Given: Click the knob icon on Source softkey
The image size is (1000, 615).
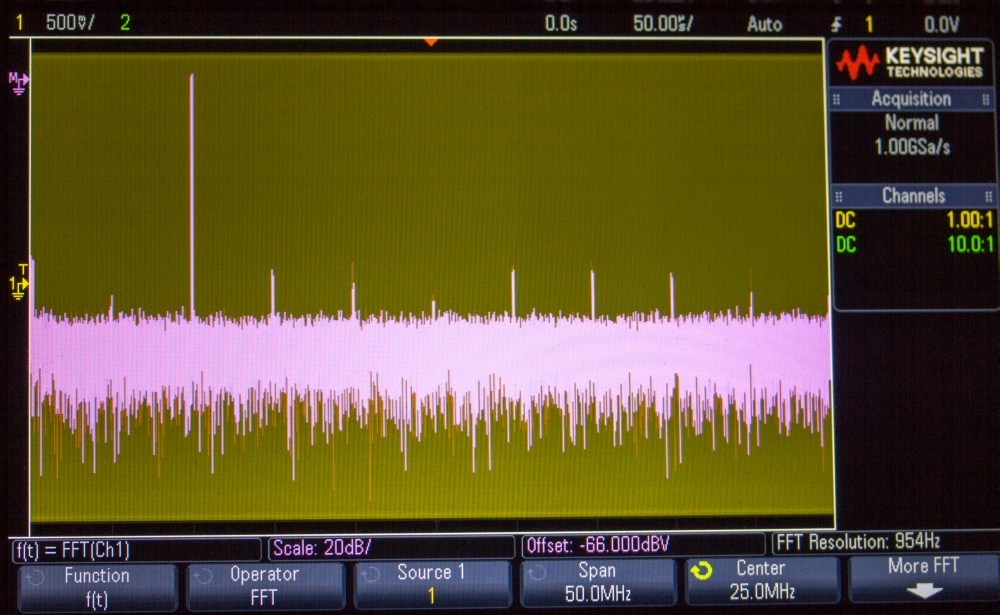Looking at the screenshot, I should (x=371, y=574).
